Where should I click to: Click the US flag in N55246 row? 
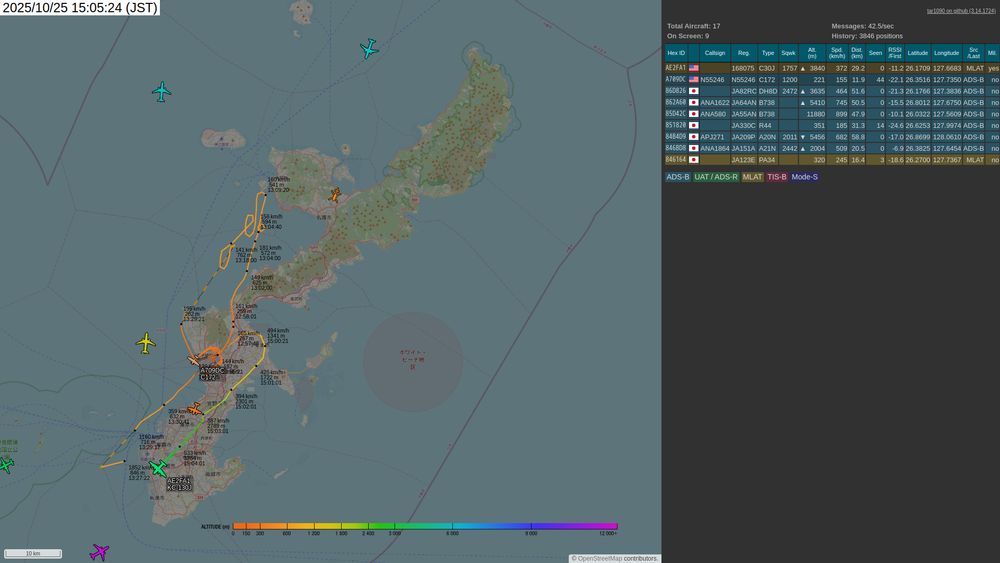[693, 80]
